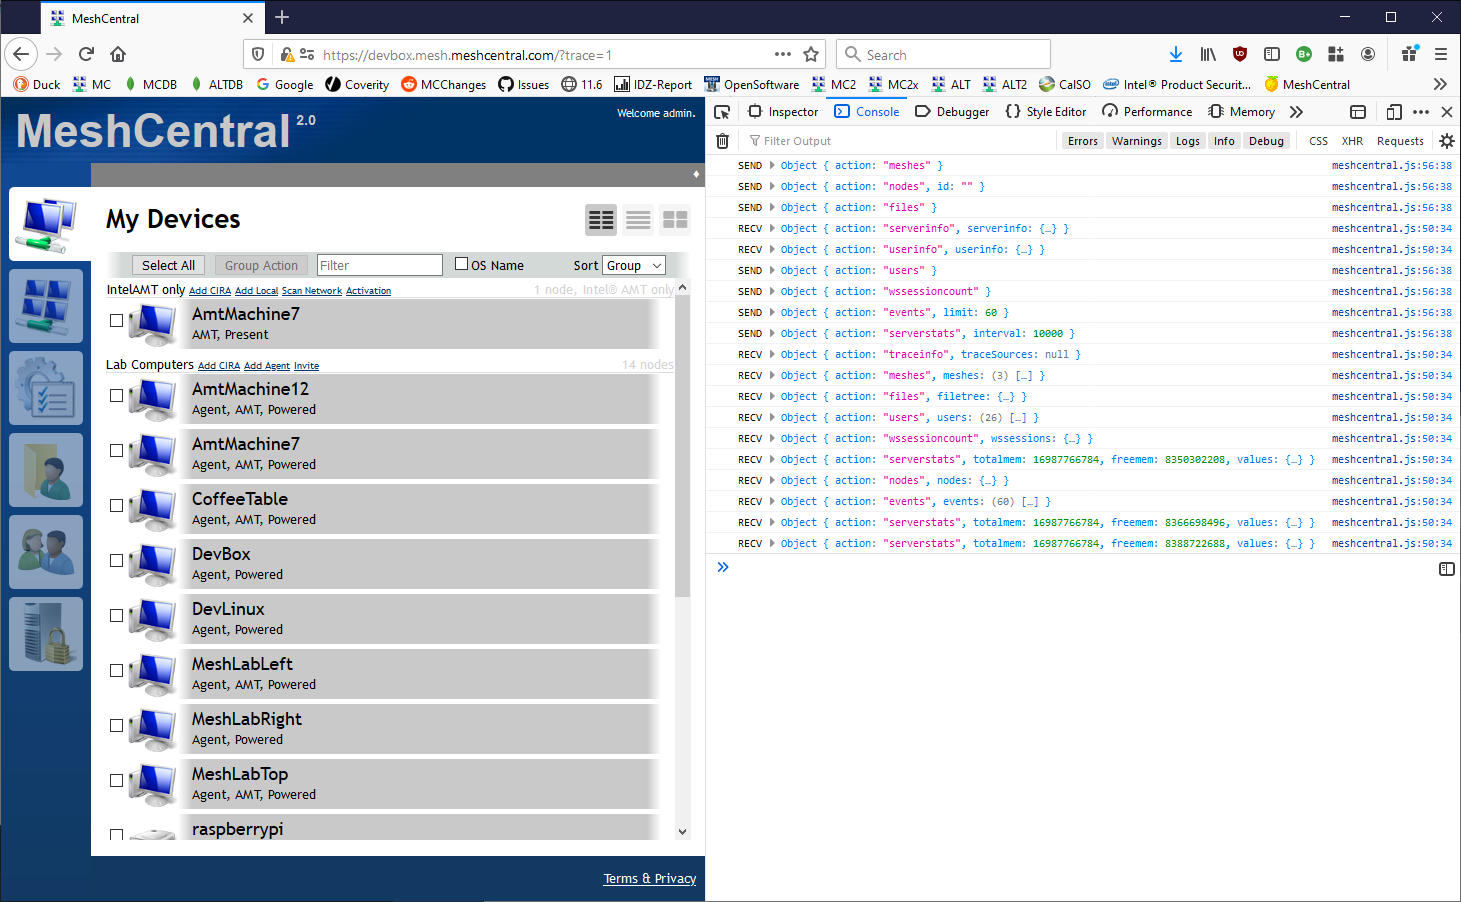Switch to detailed column device view

[601, 219]
